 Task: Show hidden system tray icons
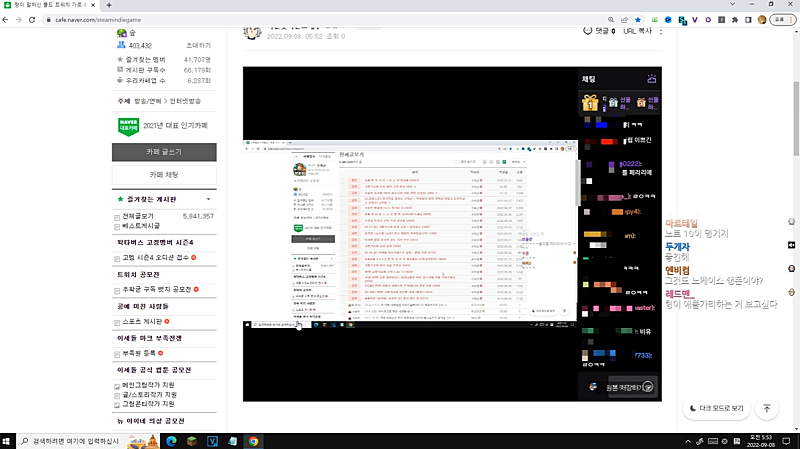click(688, 441)
